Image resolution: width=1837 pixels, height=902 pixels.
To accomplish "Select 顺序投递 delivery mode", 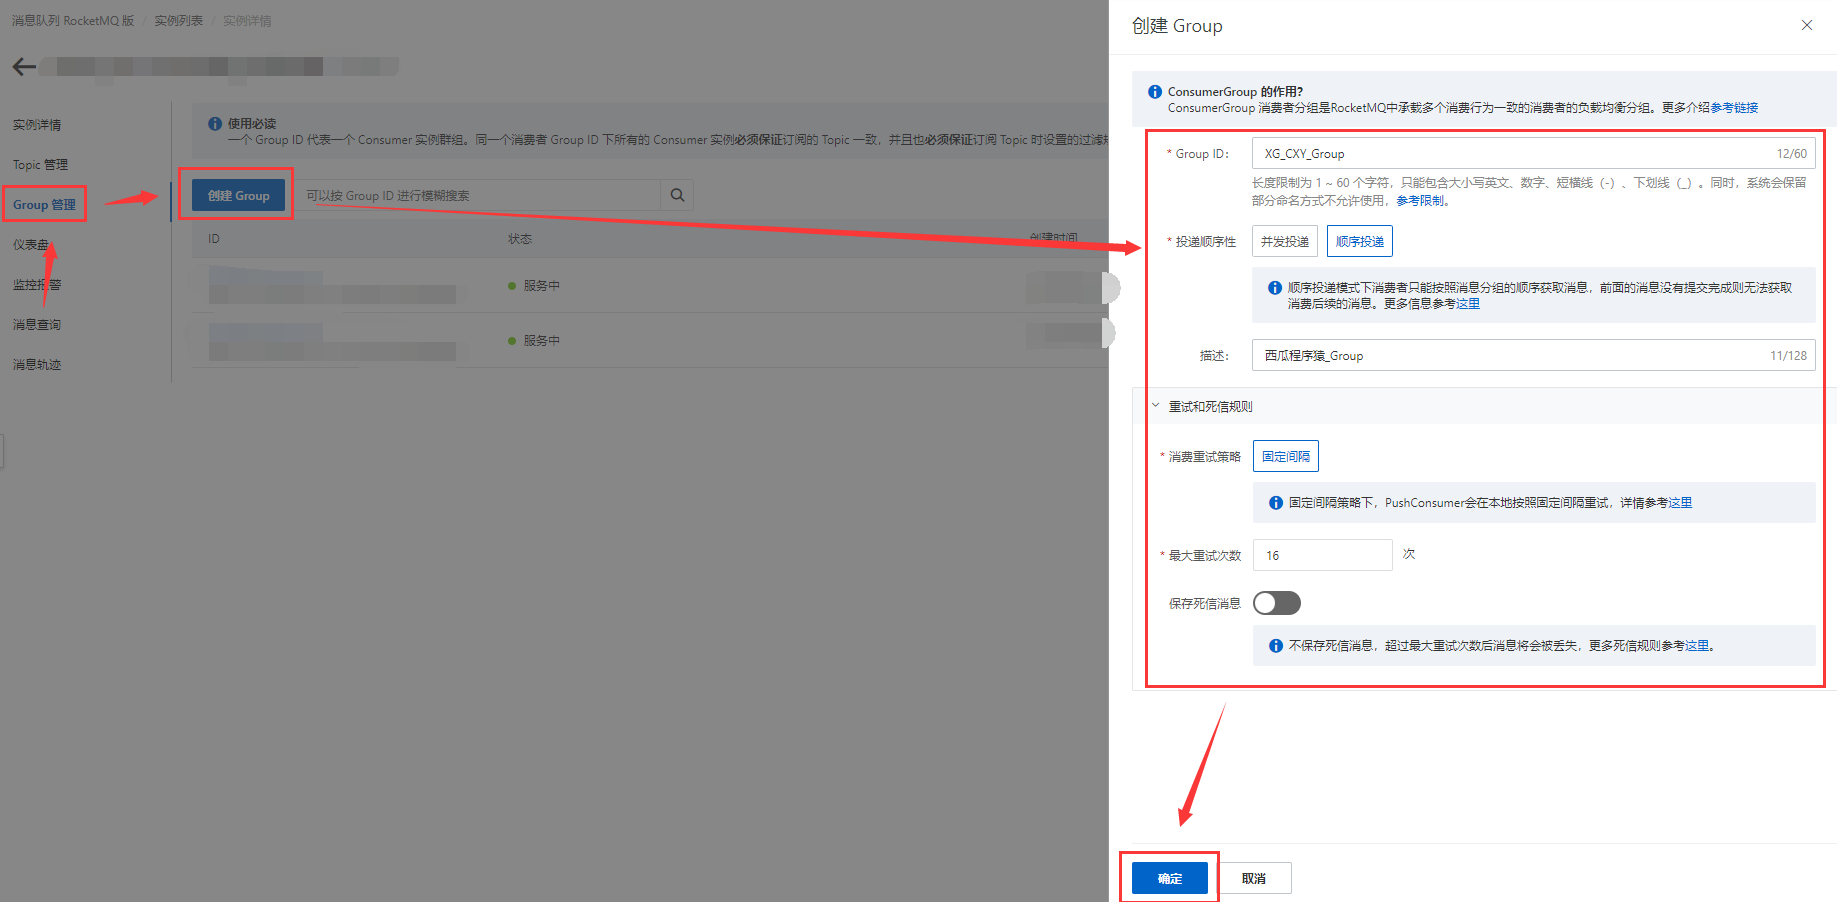I will (x=1359, y=240).
